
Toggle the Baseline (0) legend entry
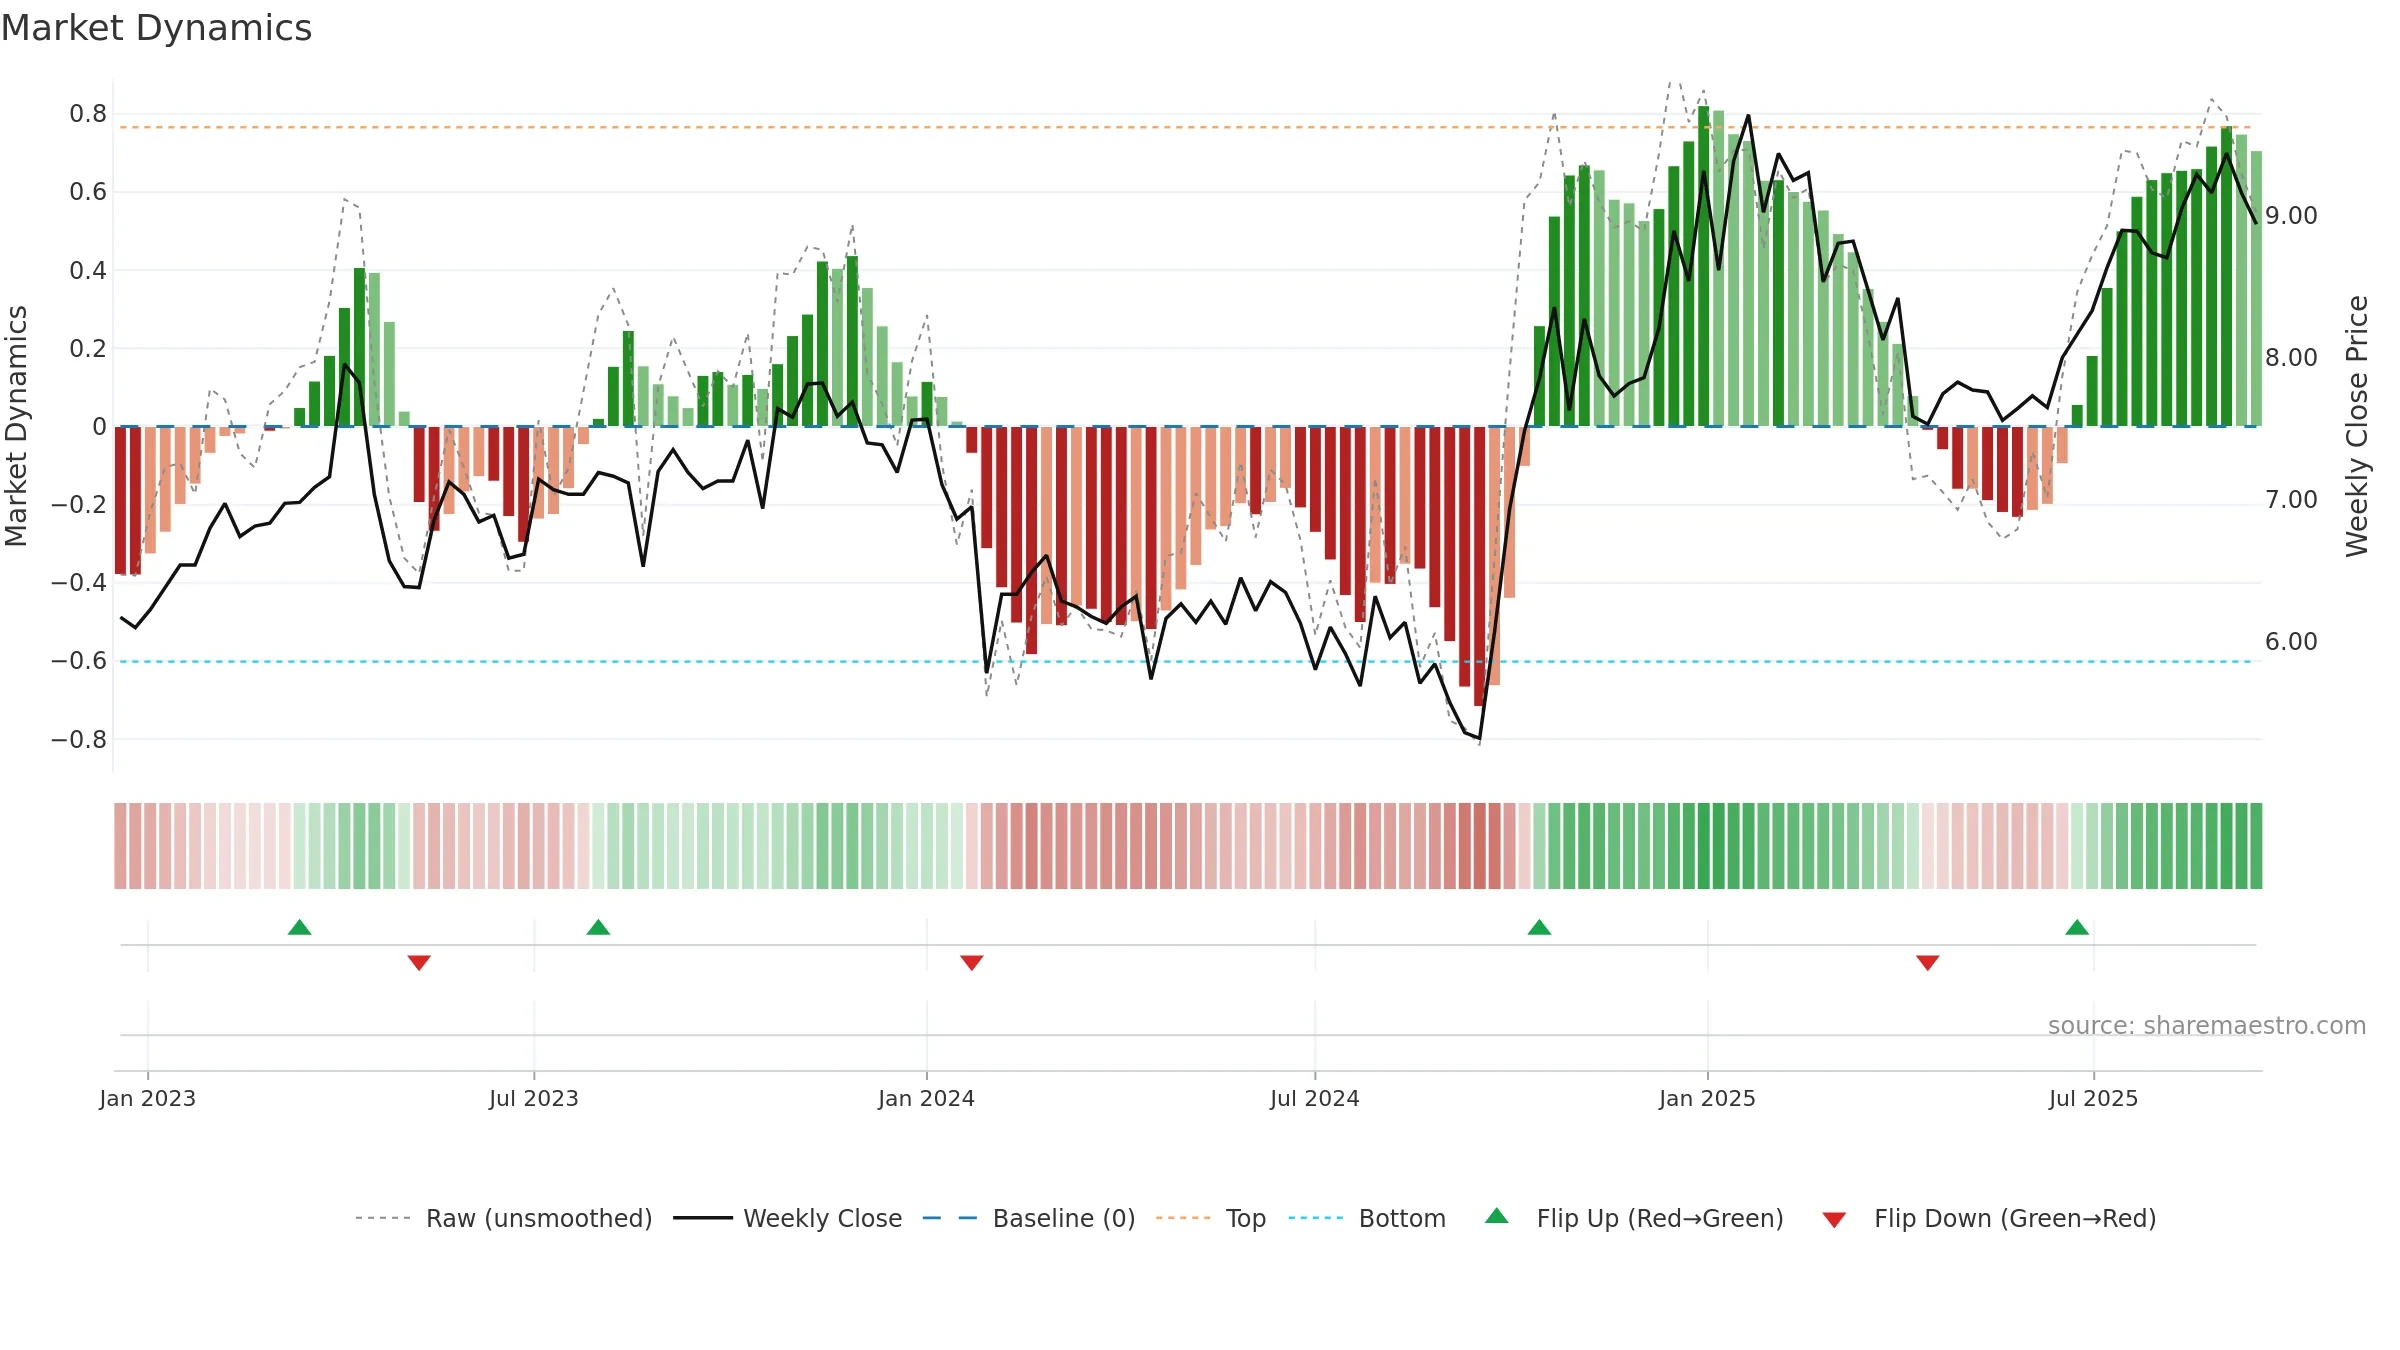pyautogui.click(x=1028, y=1218)
